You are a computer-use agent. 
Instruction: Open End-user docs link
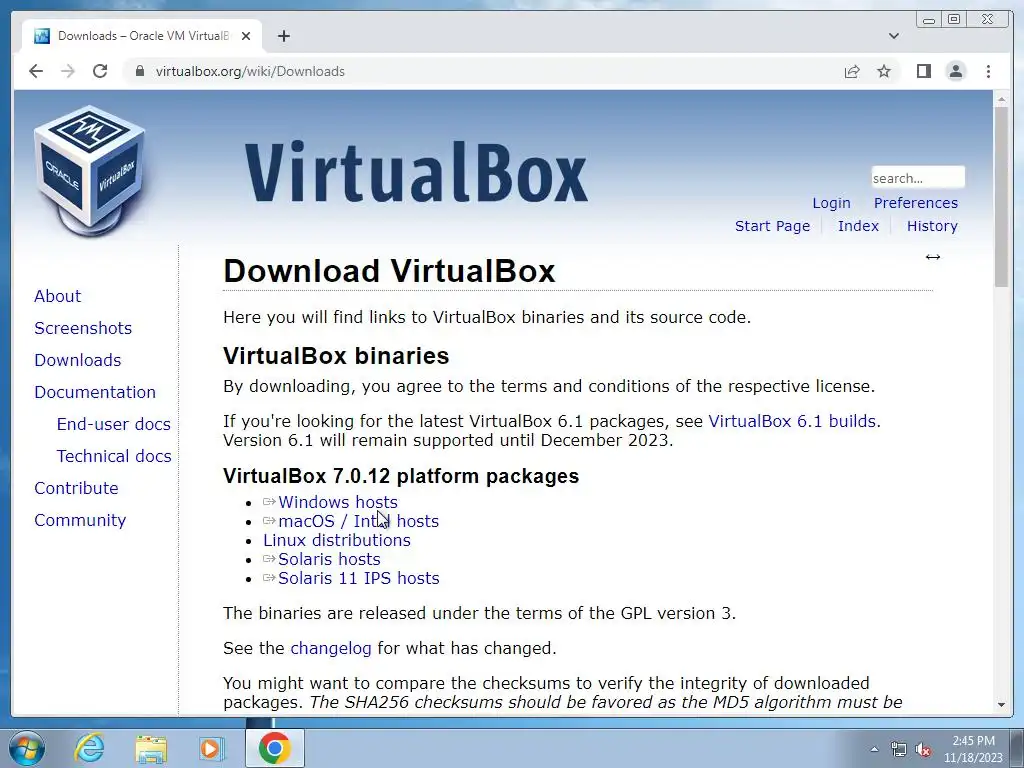tap(114, 424)
